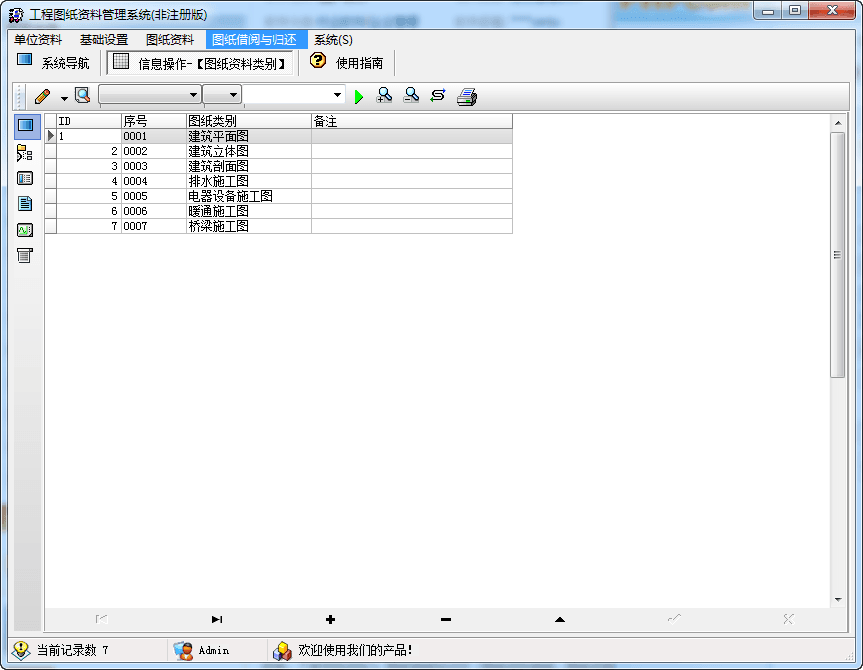Select the 建筑剖面图 cell

tap(249, 166)
